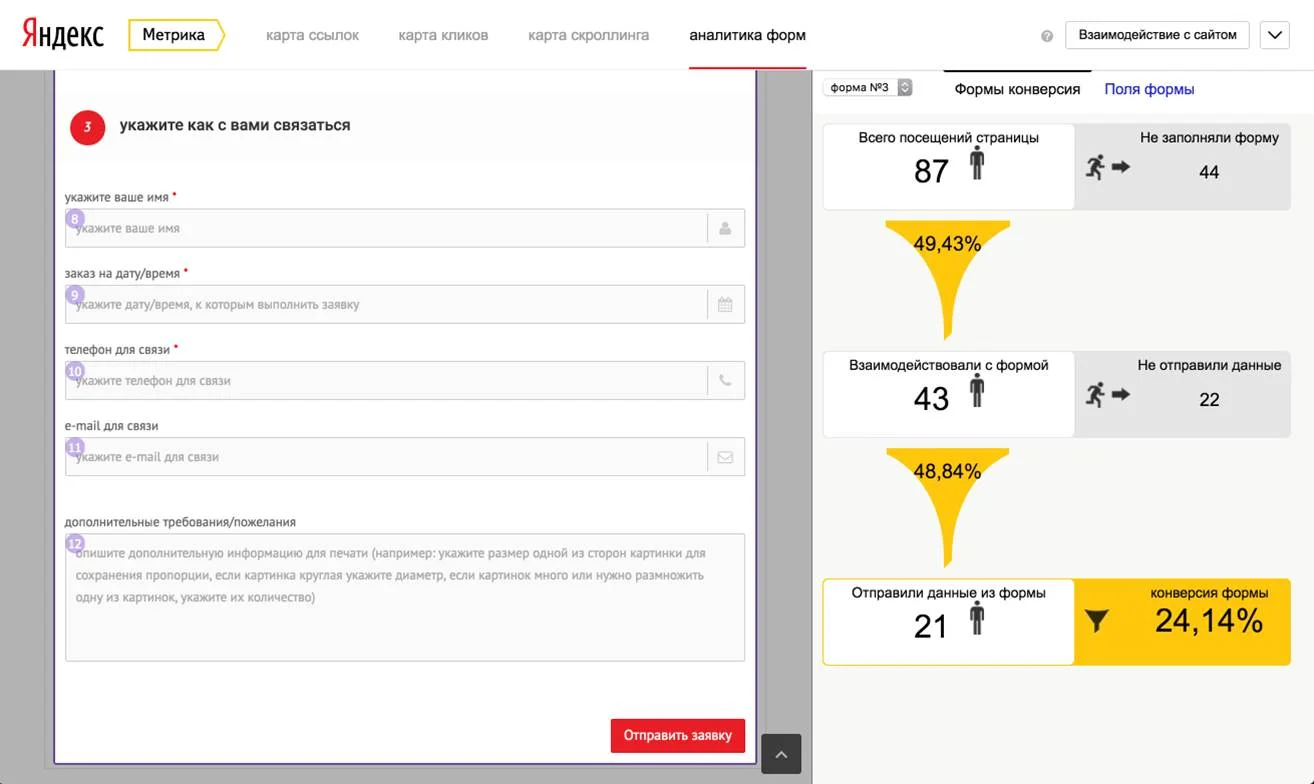The width and height of the screenshot is (1314, 784).
Task: Open the Метрика logo link
Action: click(176, 35)
